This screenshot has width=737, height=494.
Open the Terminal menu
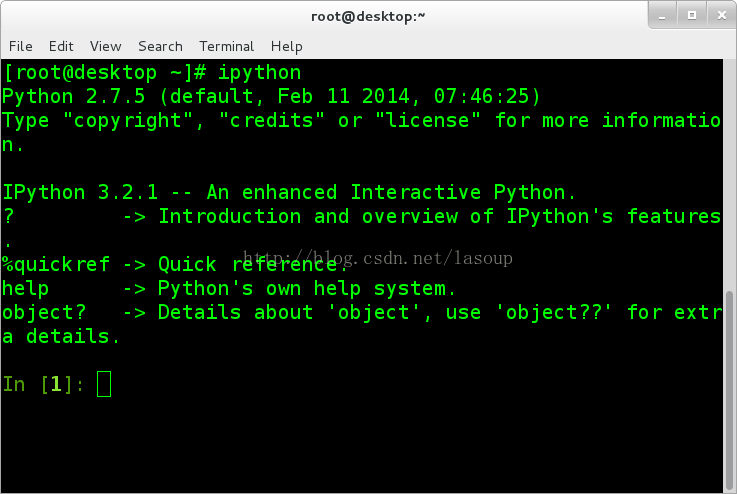[x=226, y=46]
